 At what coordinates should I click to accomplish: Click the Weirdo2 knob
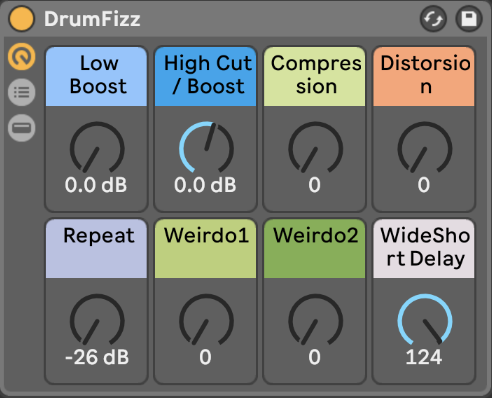315,319
